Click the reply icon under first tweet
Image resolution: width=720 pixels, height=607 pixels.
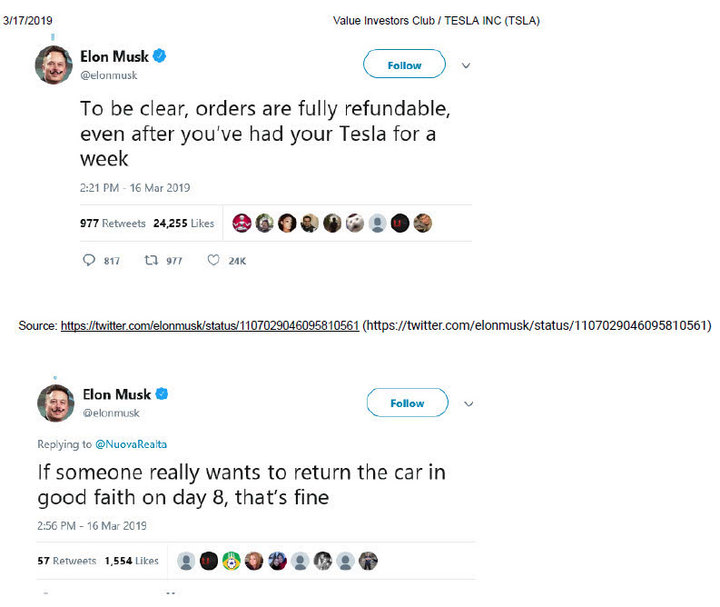pyautogui.click(x=87, y=260)
